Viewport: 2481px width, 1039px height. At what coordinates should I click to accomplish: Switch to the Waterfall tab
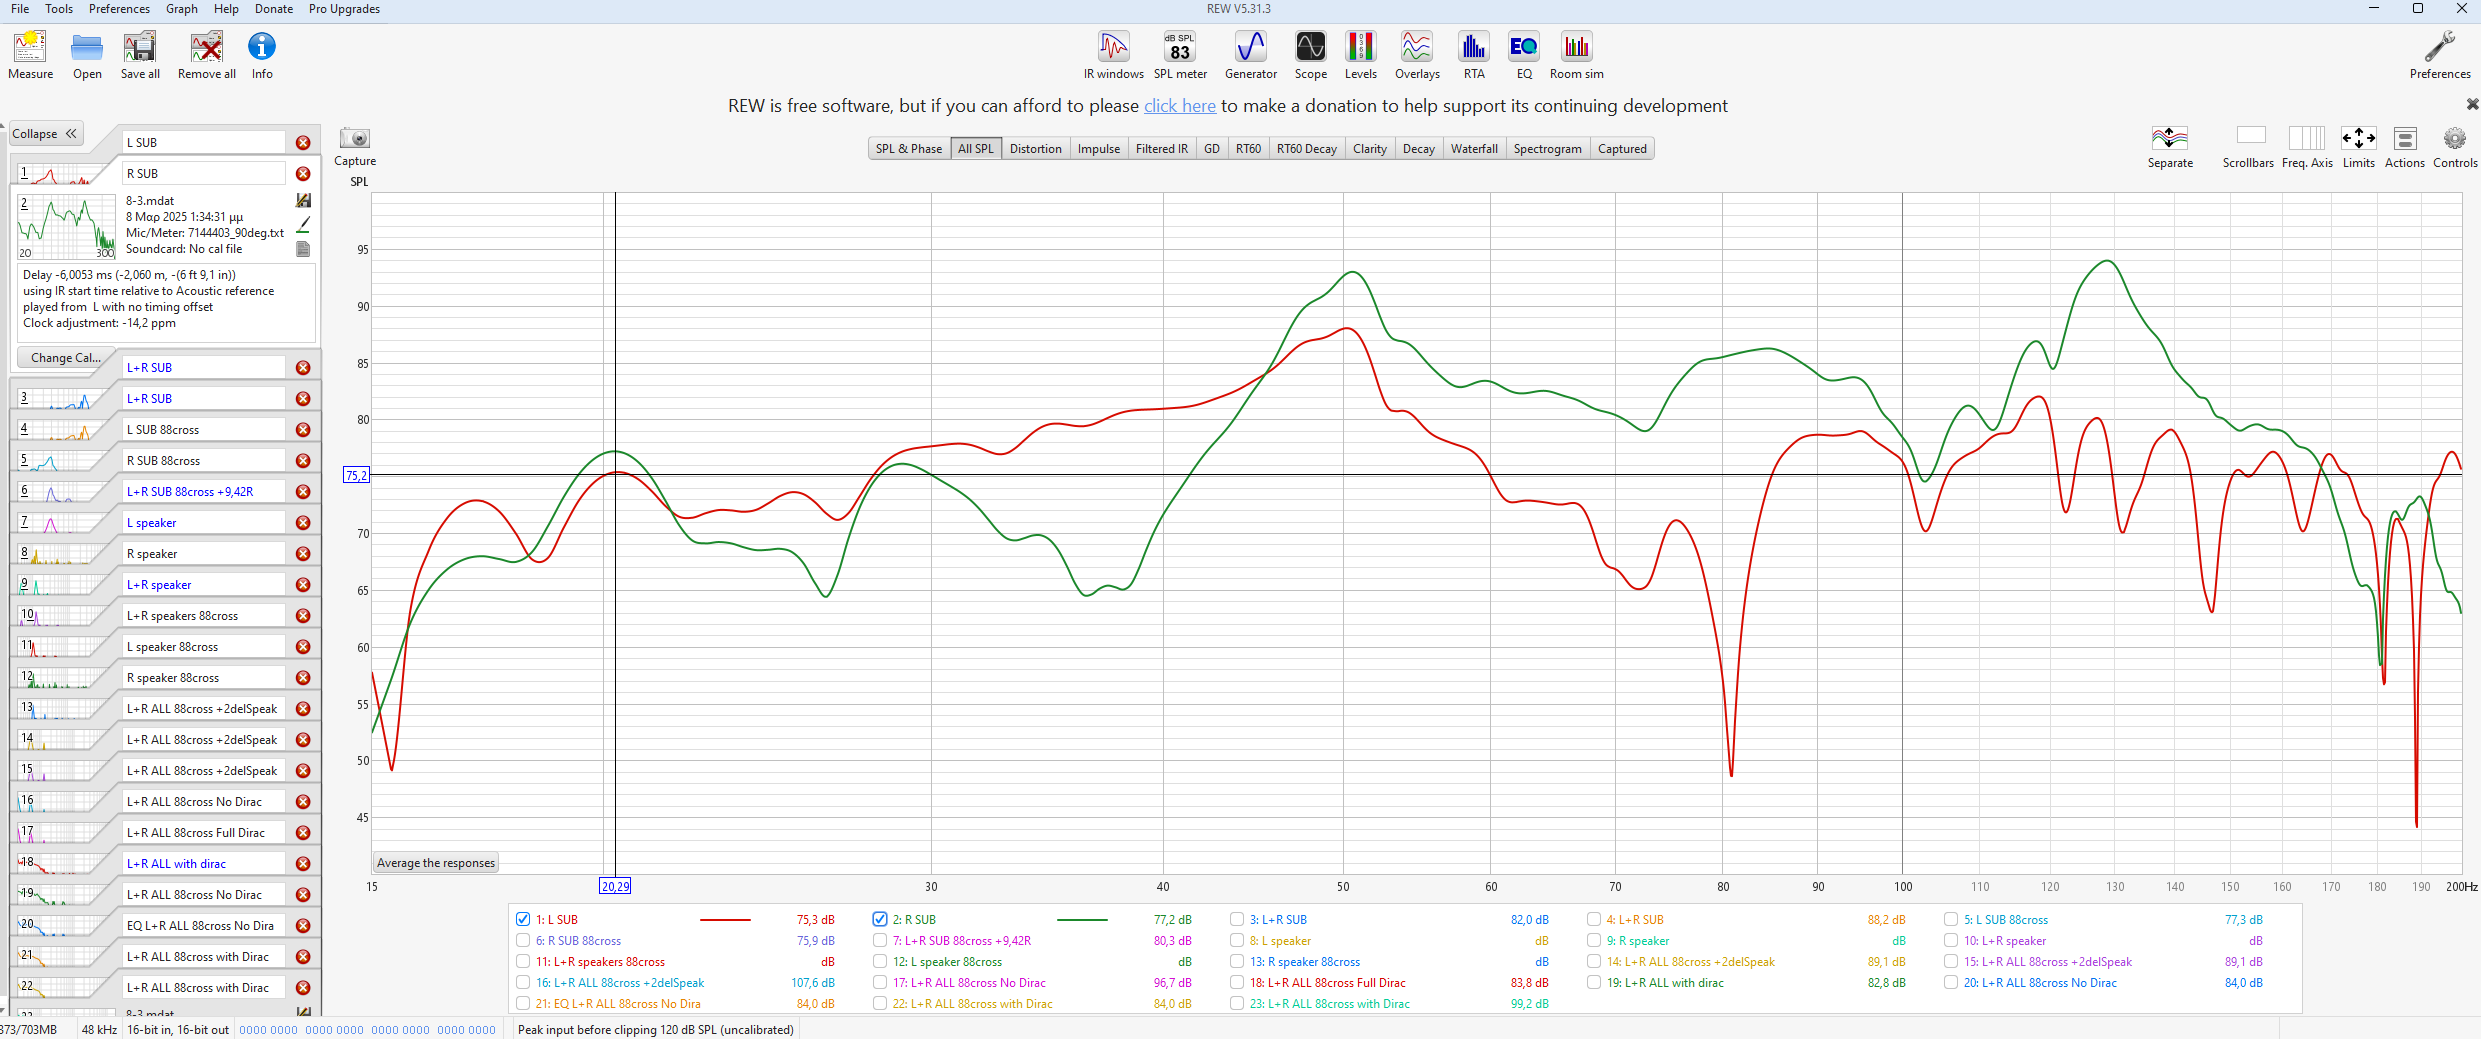1473,149
